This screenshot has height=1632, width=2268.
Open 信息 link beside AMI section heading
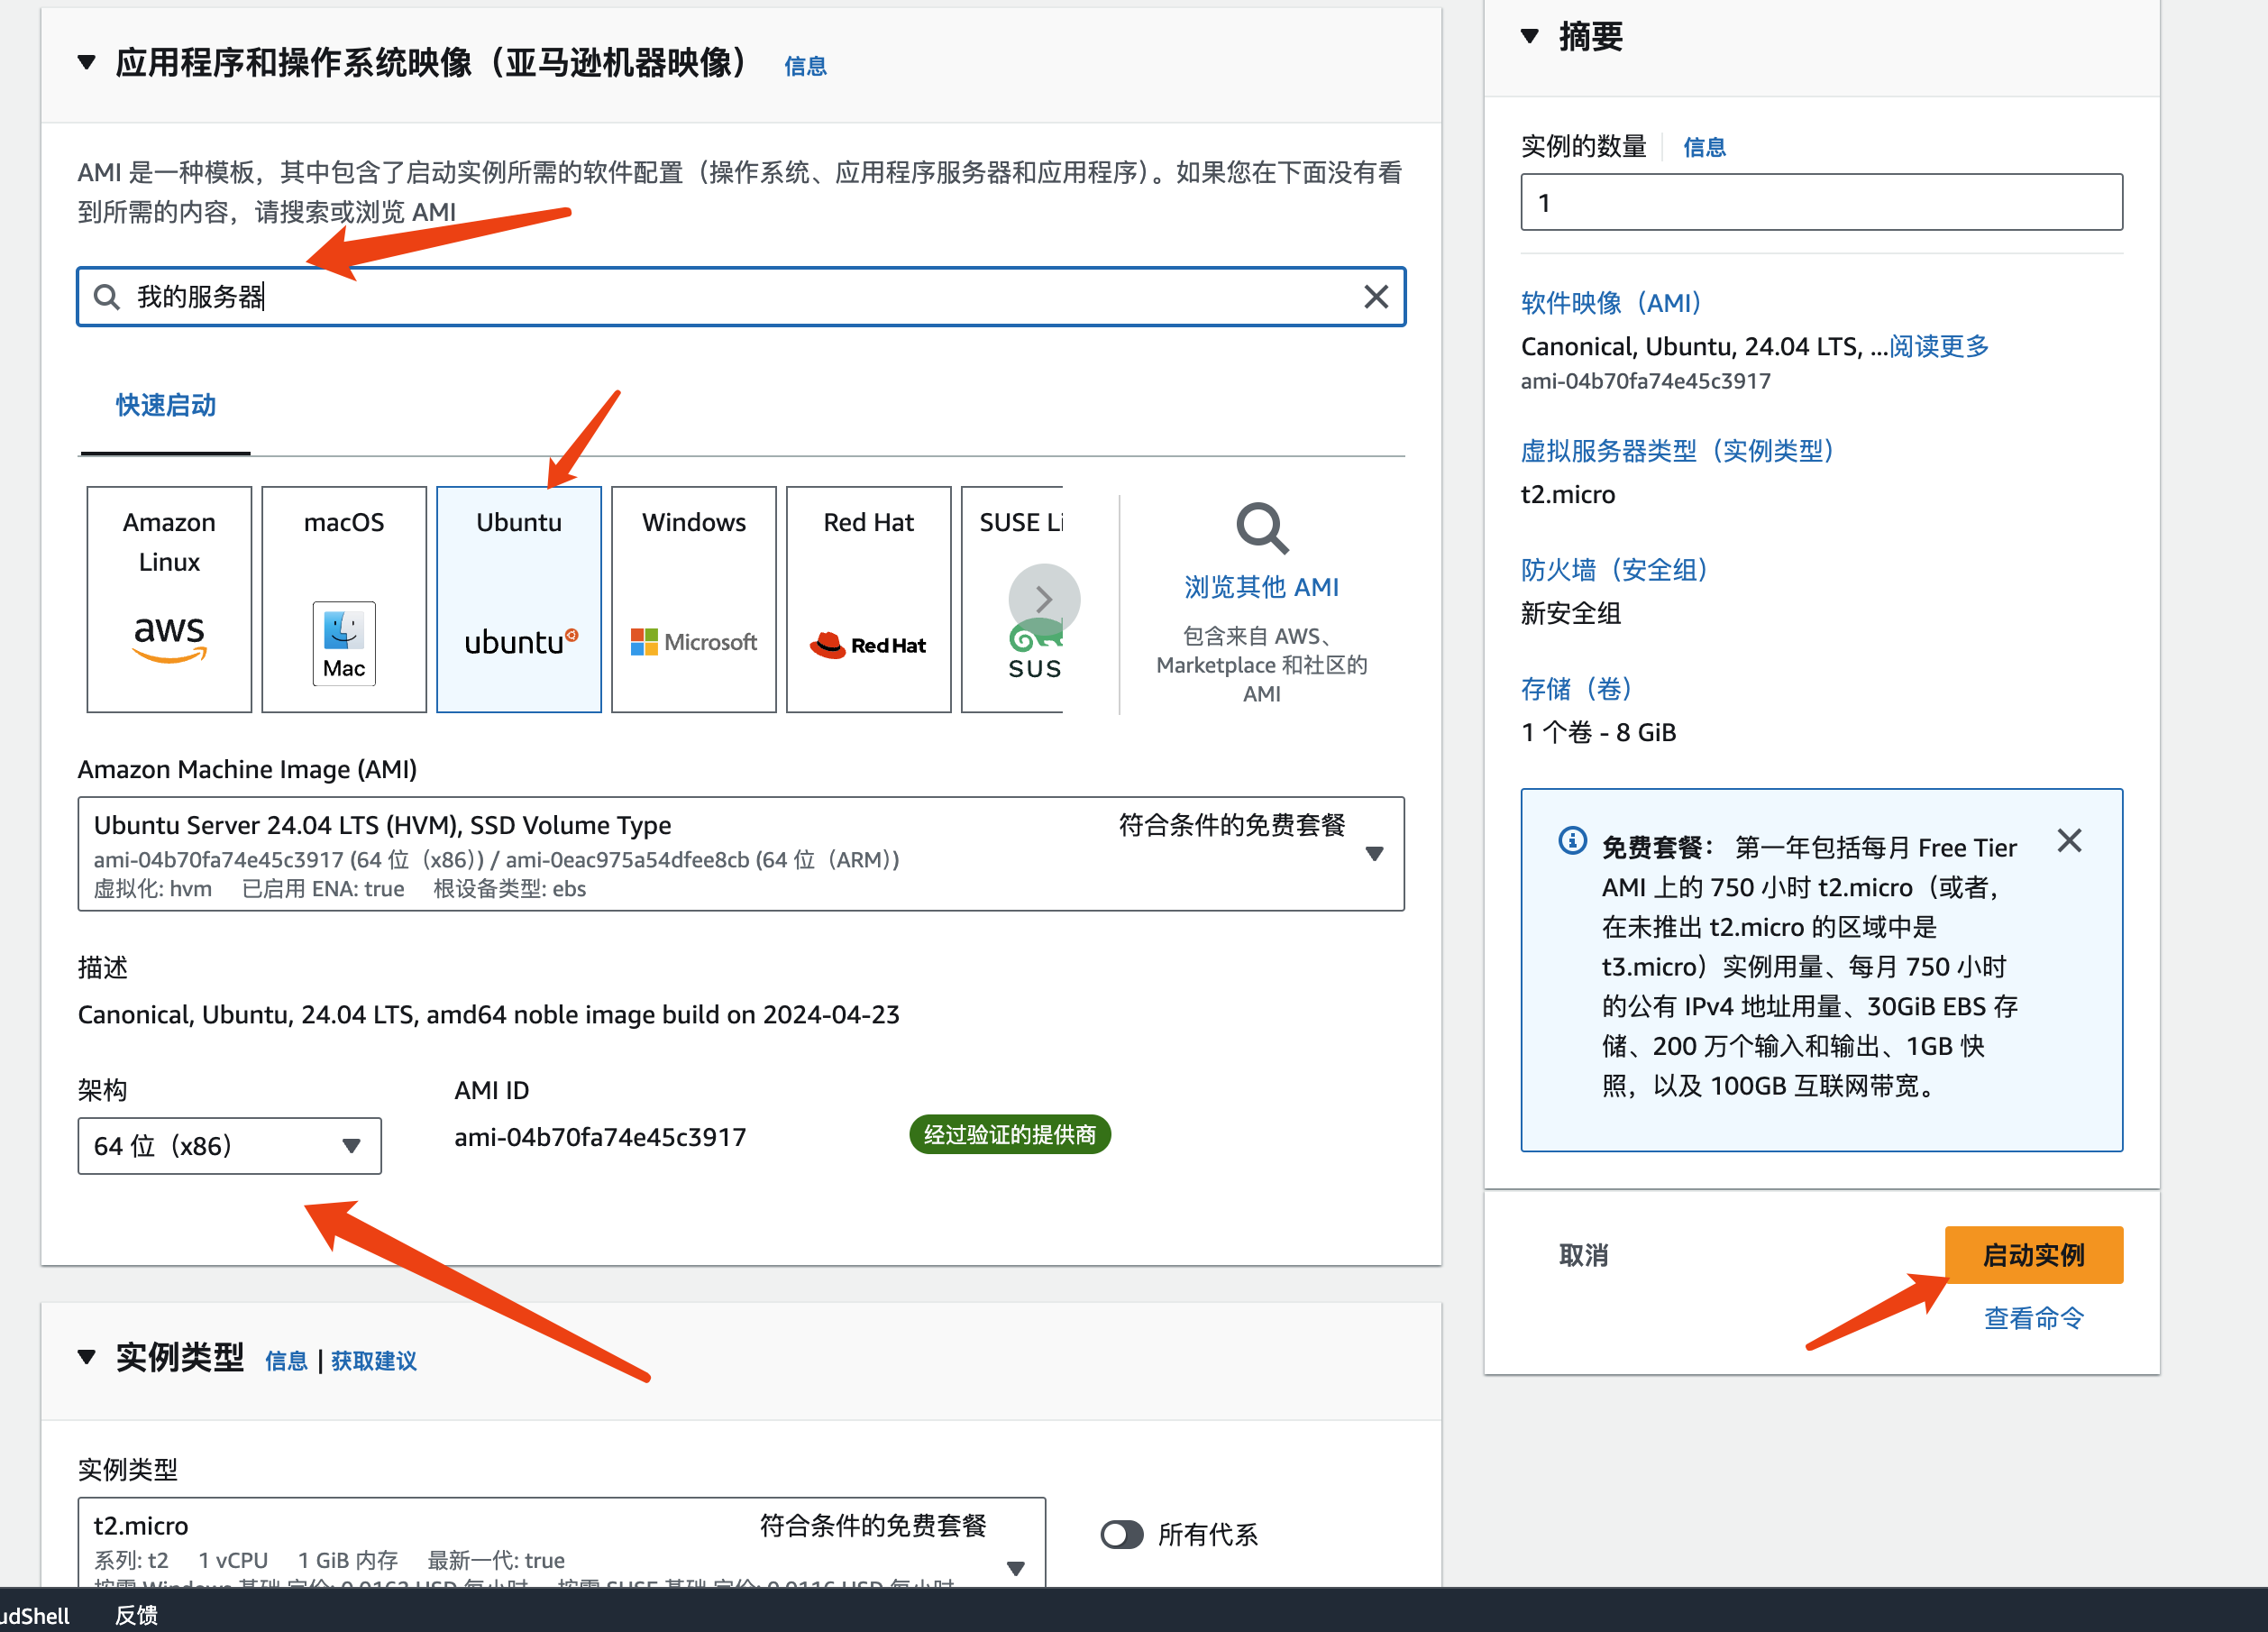(x=805, y=66)
